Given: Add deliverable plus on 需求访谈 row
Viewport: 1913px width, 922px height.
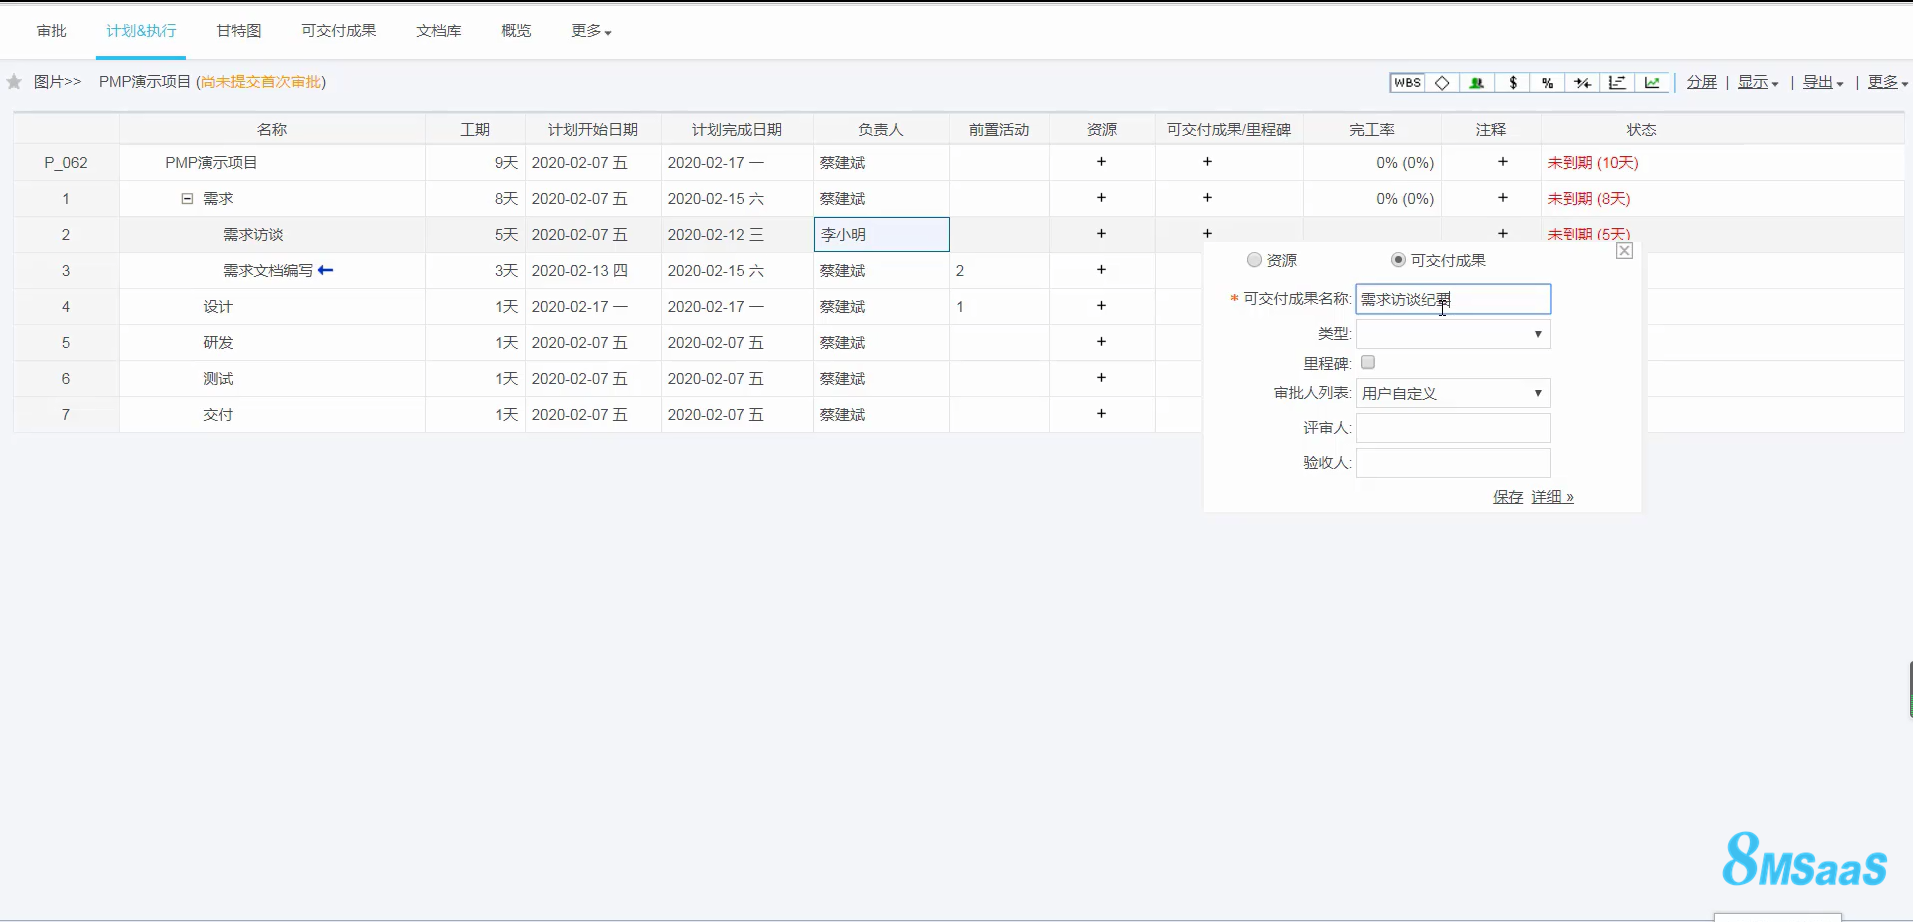Looking at the screenshot, I should click(x=1207, y=234).
